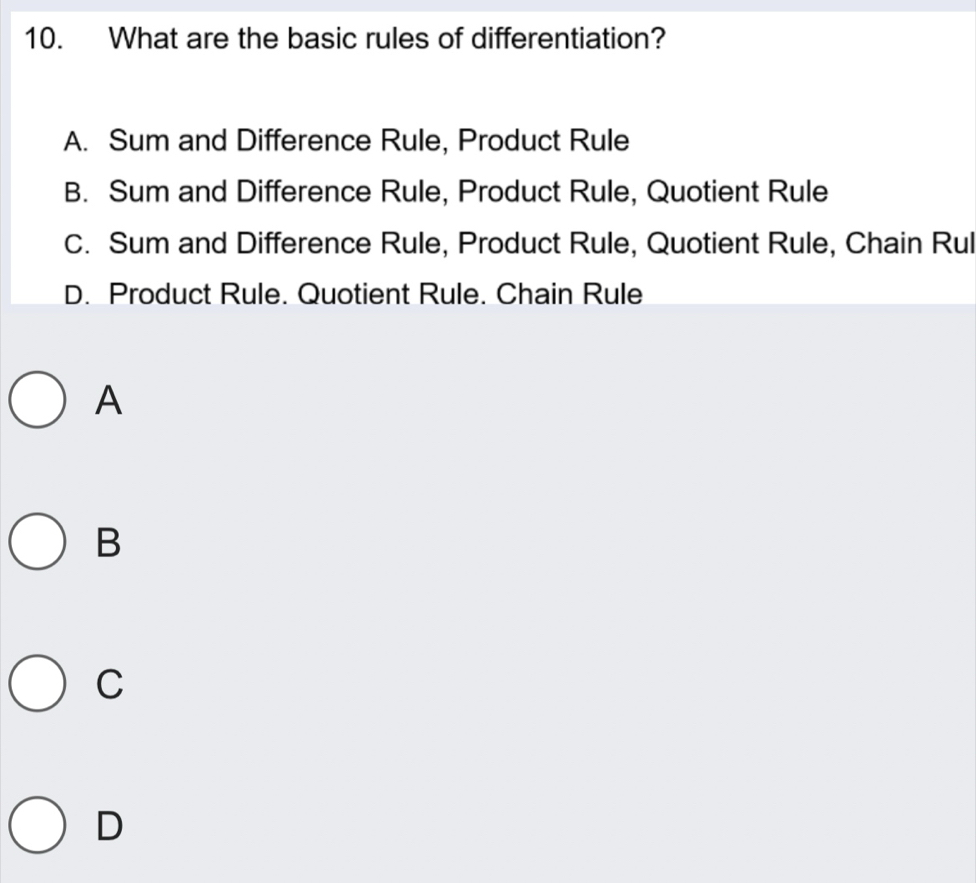Click option text 'Sum and Difference Rule, Product Rule'
976x883 pixels.
coord(369,141)
